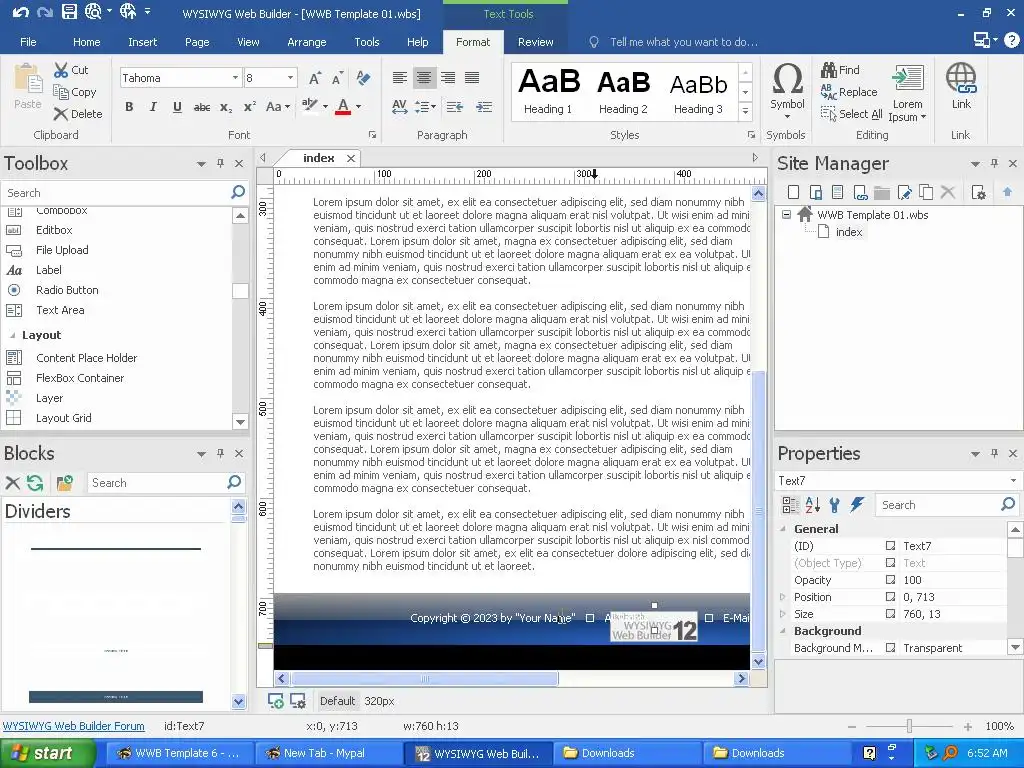Image resolution: width=1024 pixels, height=768 pixels.
Task: Toggle the Position property checkbox
Action: pyautogui.click(x=890, y=596)
